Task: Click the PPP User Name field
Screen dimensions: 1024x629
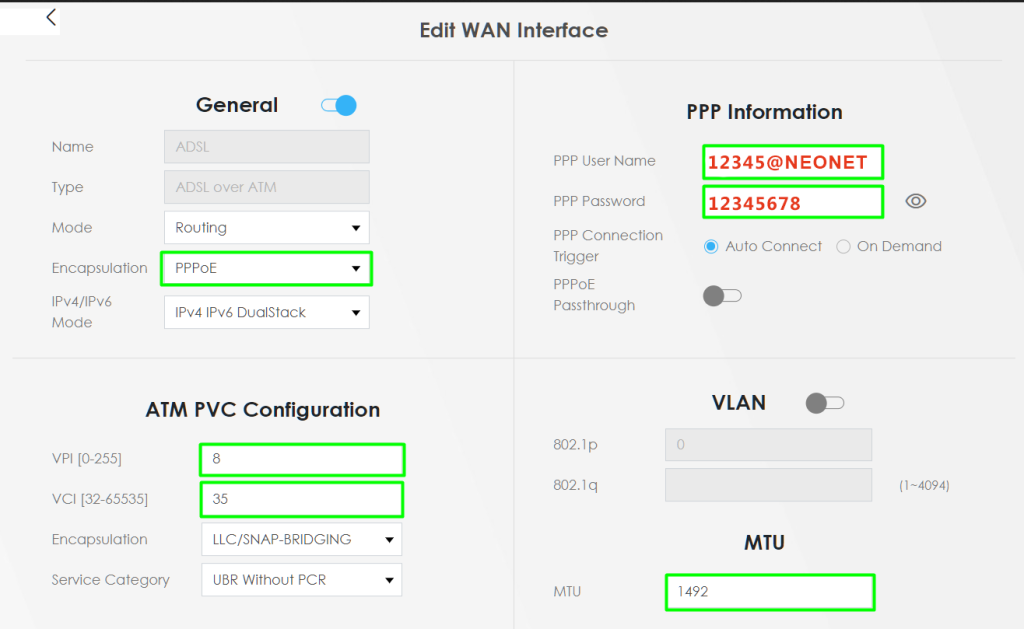Action: (792, 161)
